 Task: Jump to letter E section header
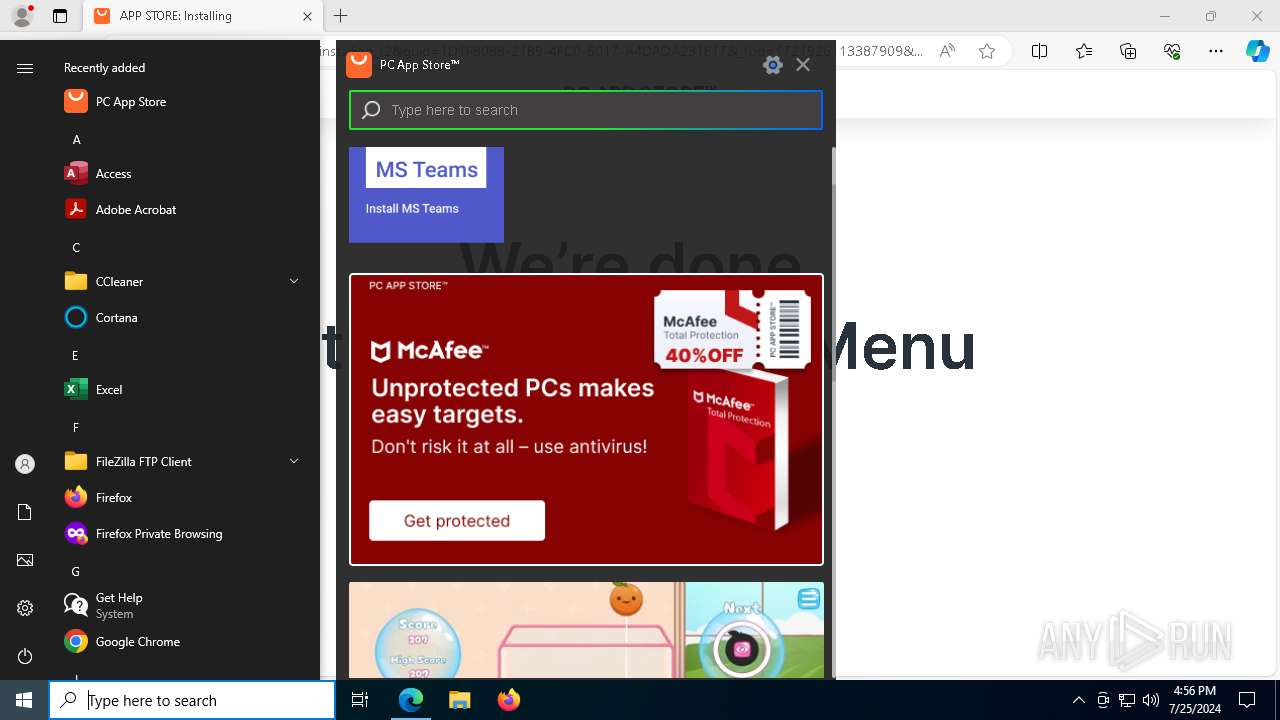pyautogui.click(x=76, y=356)
